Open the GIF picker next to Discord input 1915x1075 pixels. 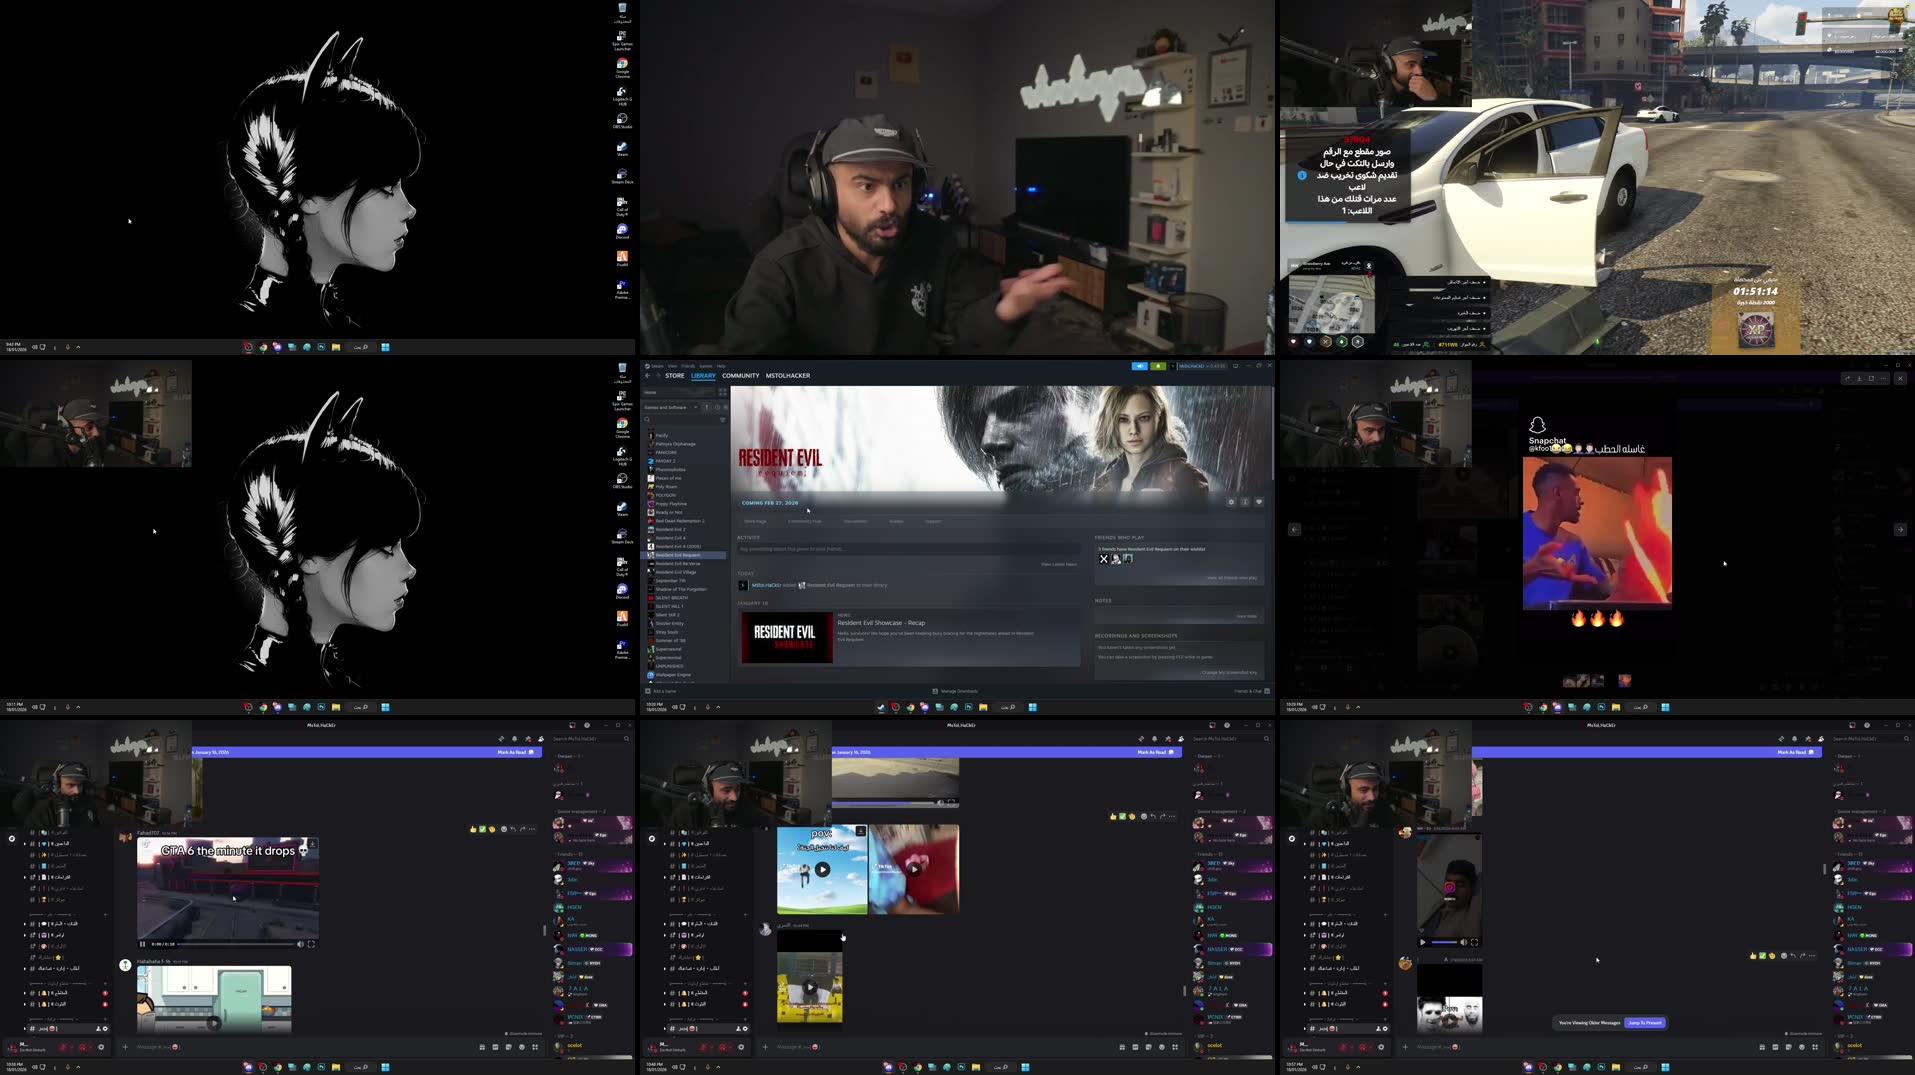point(495,1047)
